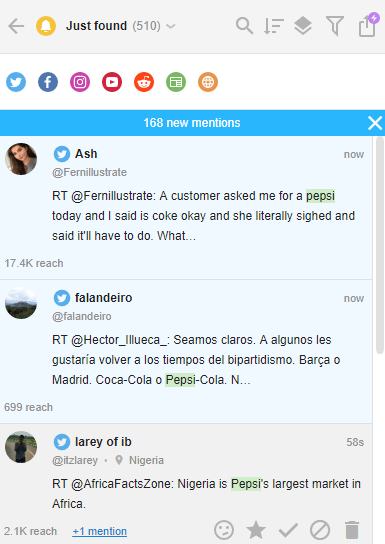Open the sort order options icon
Screen dimensions: 385x544
pyautogui.click(x=274, y=26)
